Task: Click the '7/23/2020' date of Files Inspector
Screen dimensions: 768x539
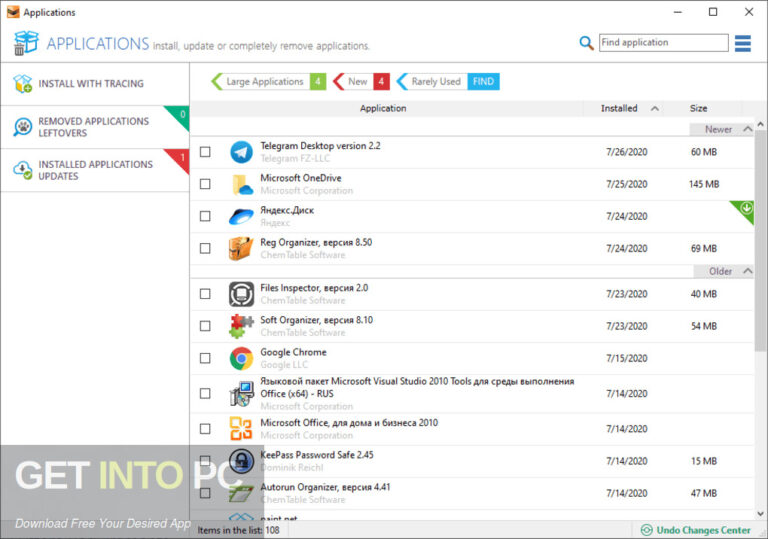Action: pyautogui.click(x=626, y=294)
